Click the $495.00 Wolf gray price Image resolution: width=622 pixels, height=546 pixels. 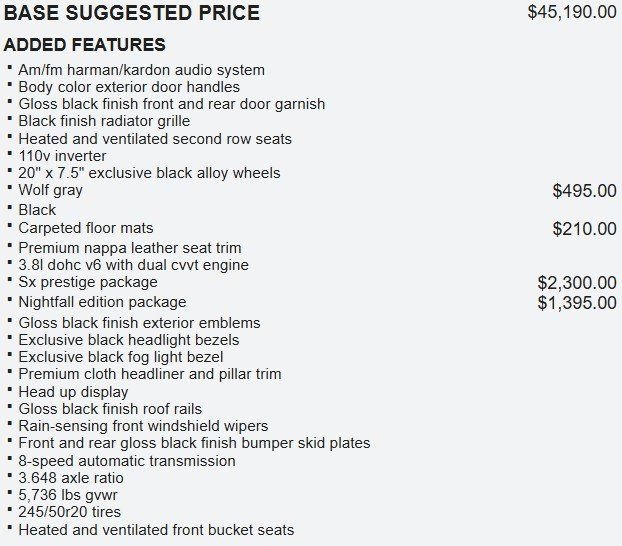584,191
